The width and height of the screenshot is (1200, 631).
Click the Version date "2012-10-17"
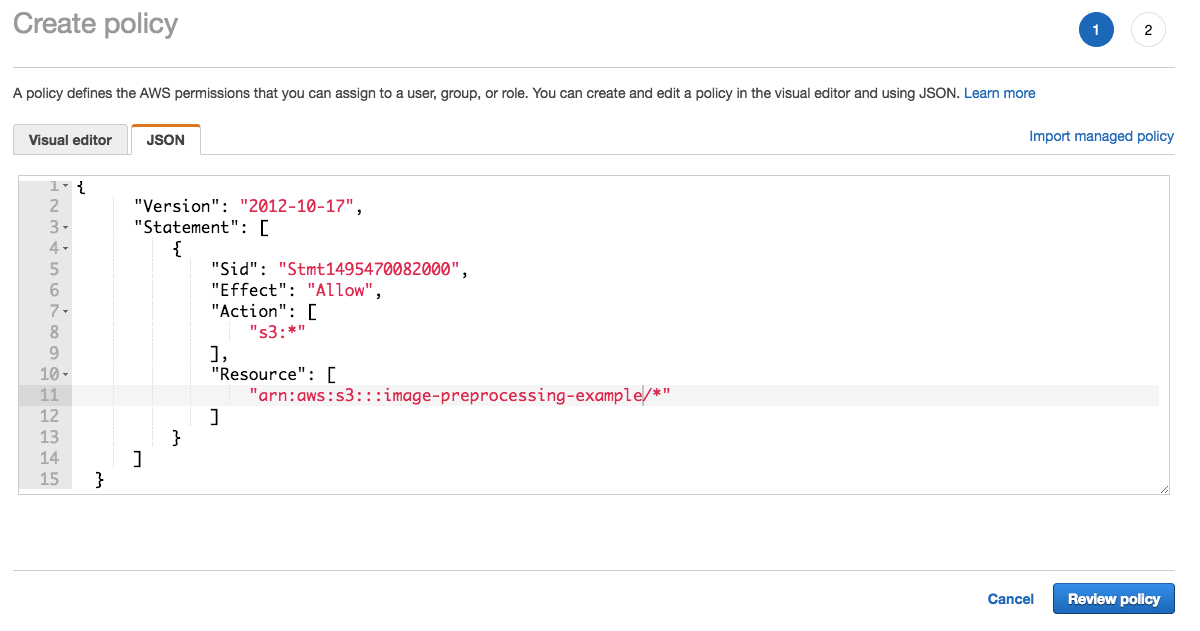(x=298, y=206)
